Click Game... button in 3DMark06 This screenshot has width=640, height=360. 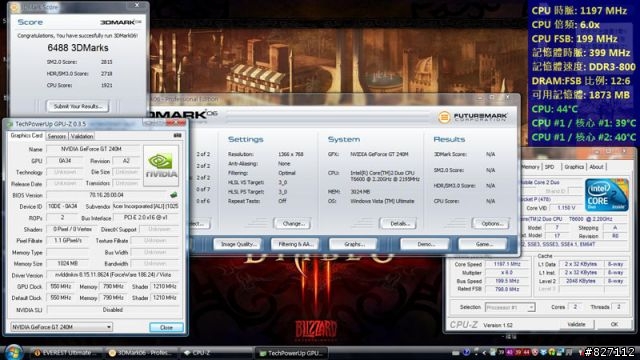point(483,244)
